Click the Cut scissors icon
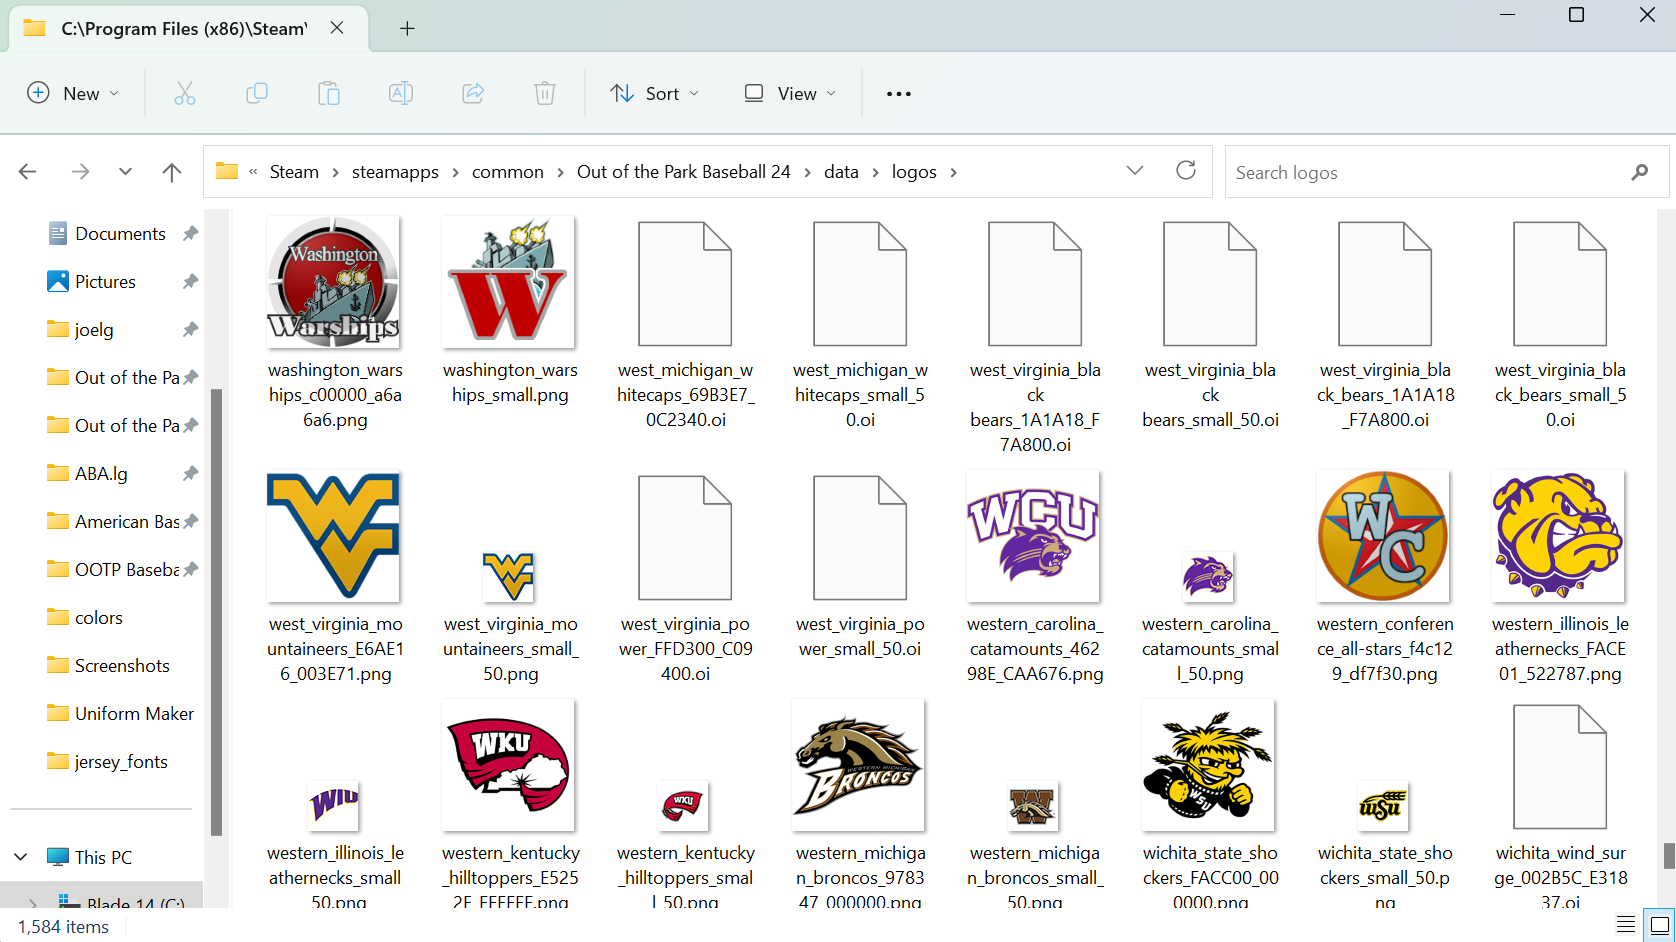Image resolution: width=1676 pixels, height=942 pixels. coord(185,93)
